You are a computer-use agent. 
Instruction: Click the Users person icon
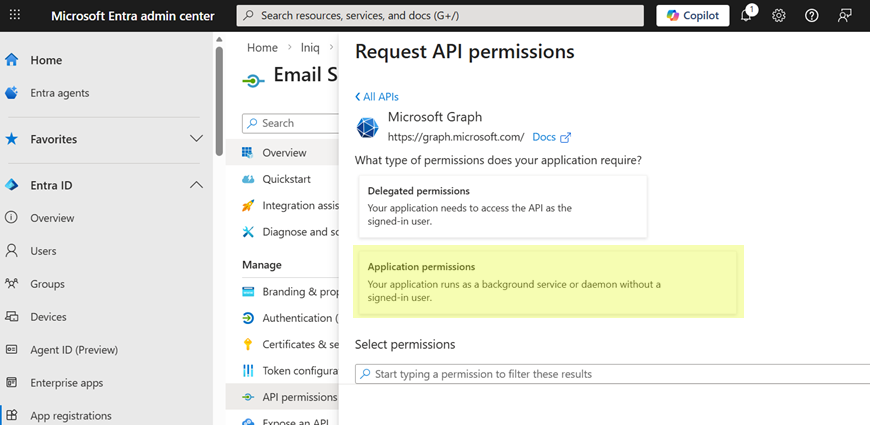click(11, 251)
